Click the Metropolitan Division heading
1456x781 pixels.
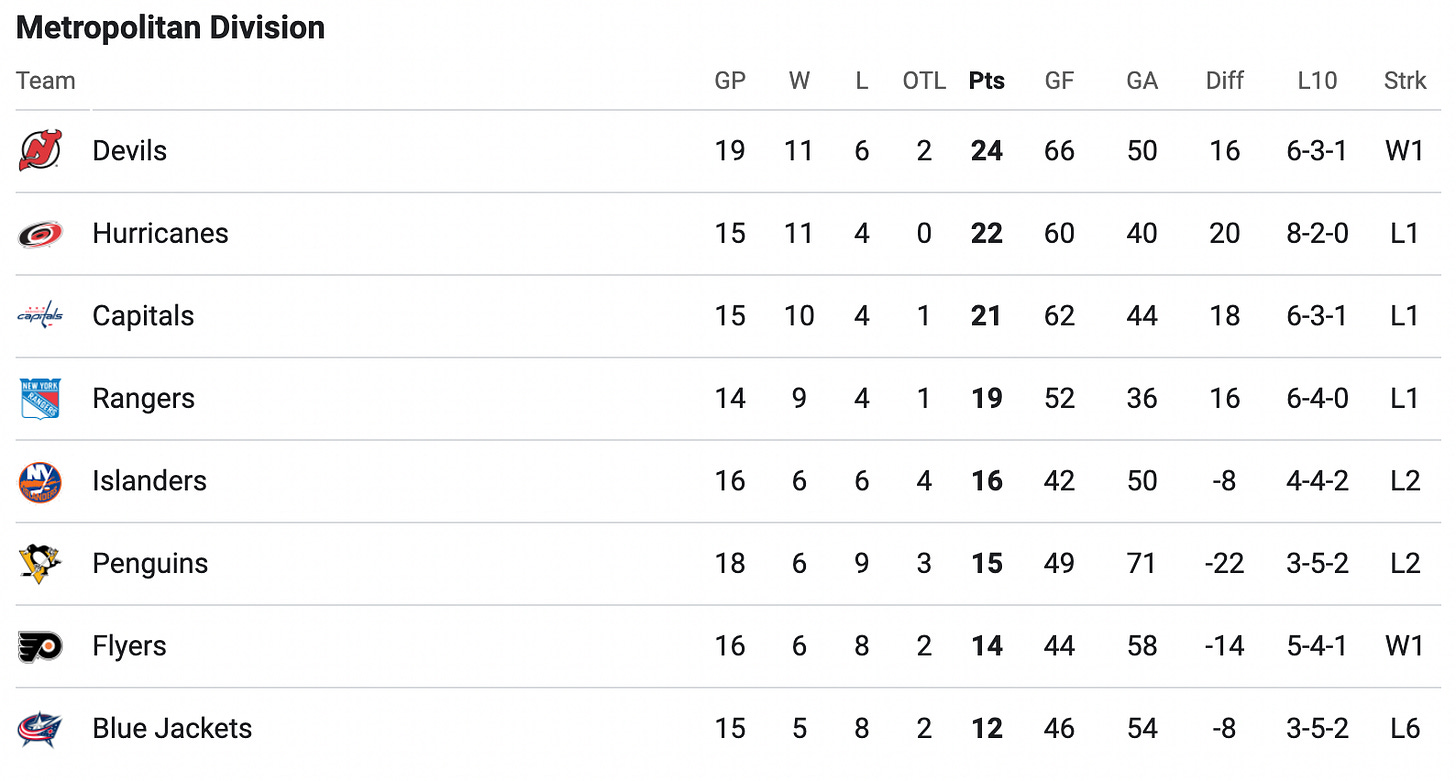tap(171, 27)
